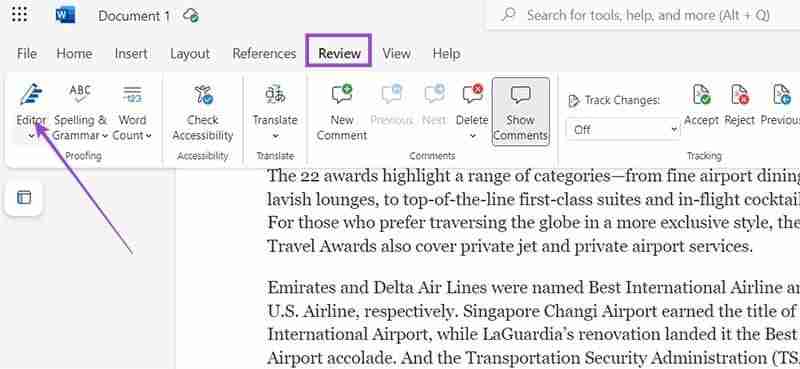Click the cloud saved status icon

pos(191,15)
